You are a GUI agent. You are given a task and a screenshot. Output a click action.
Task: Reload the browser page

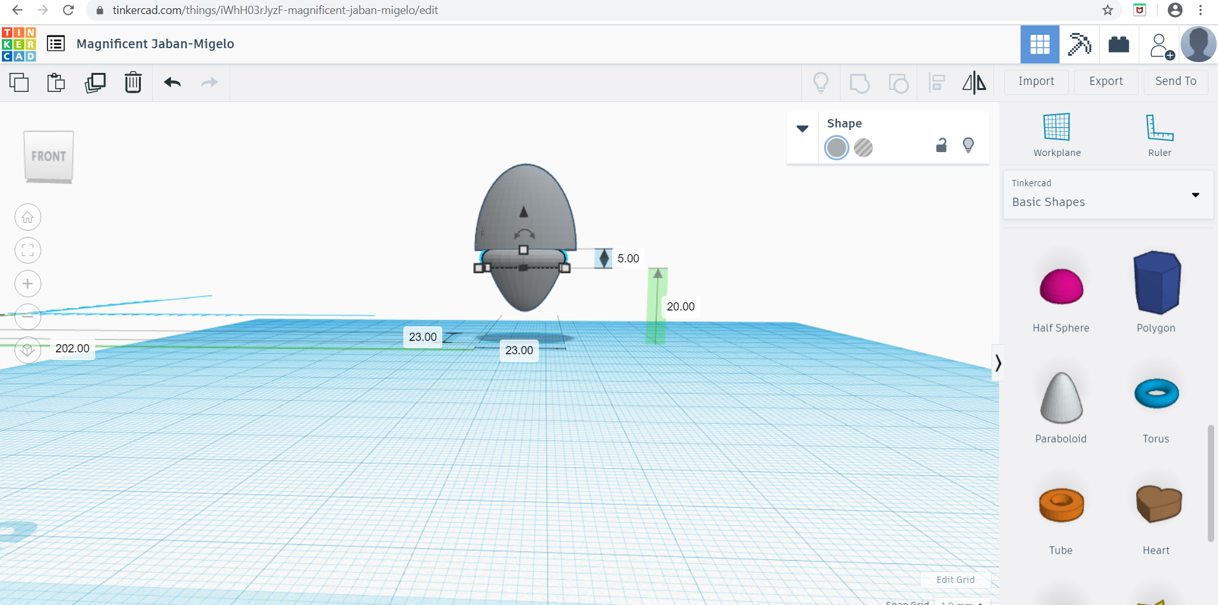click(68, 10)
